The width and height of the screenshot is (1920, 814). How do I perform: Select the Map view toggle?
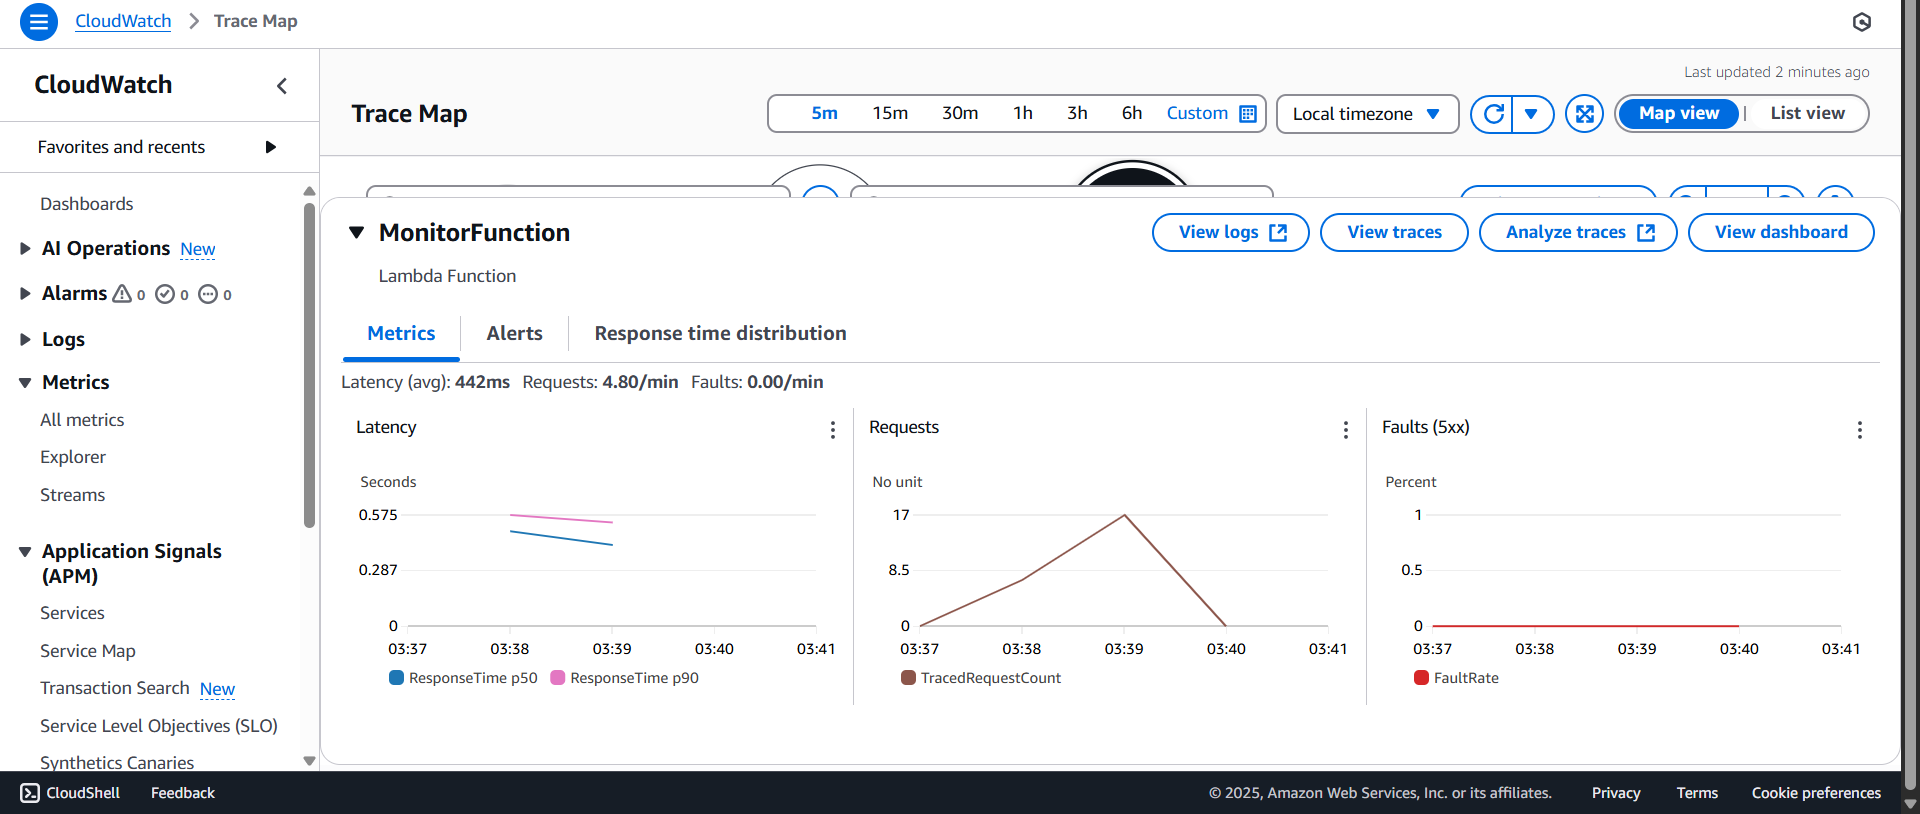1678,114
